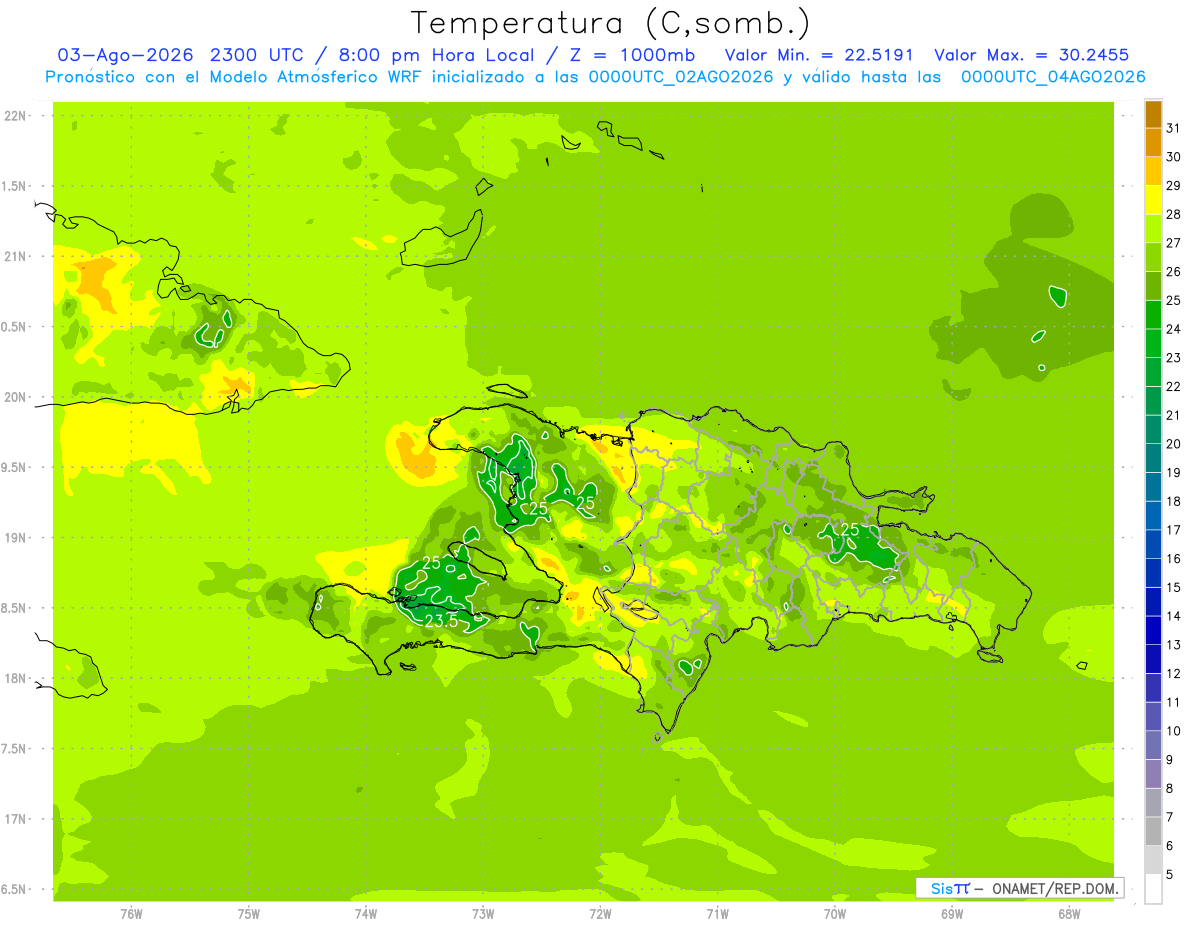The width and height of the screenshot is (1200, 927).
Task: Click the legend value 8
Action: [1170, 788]
